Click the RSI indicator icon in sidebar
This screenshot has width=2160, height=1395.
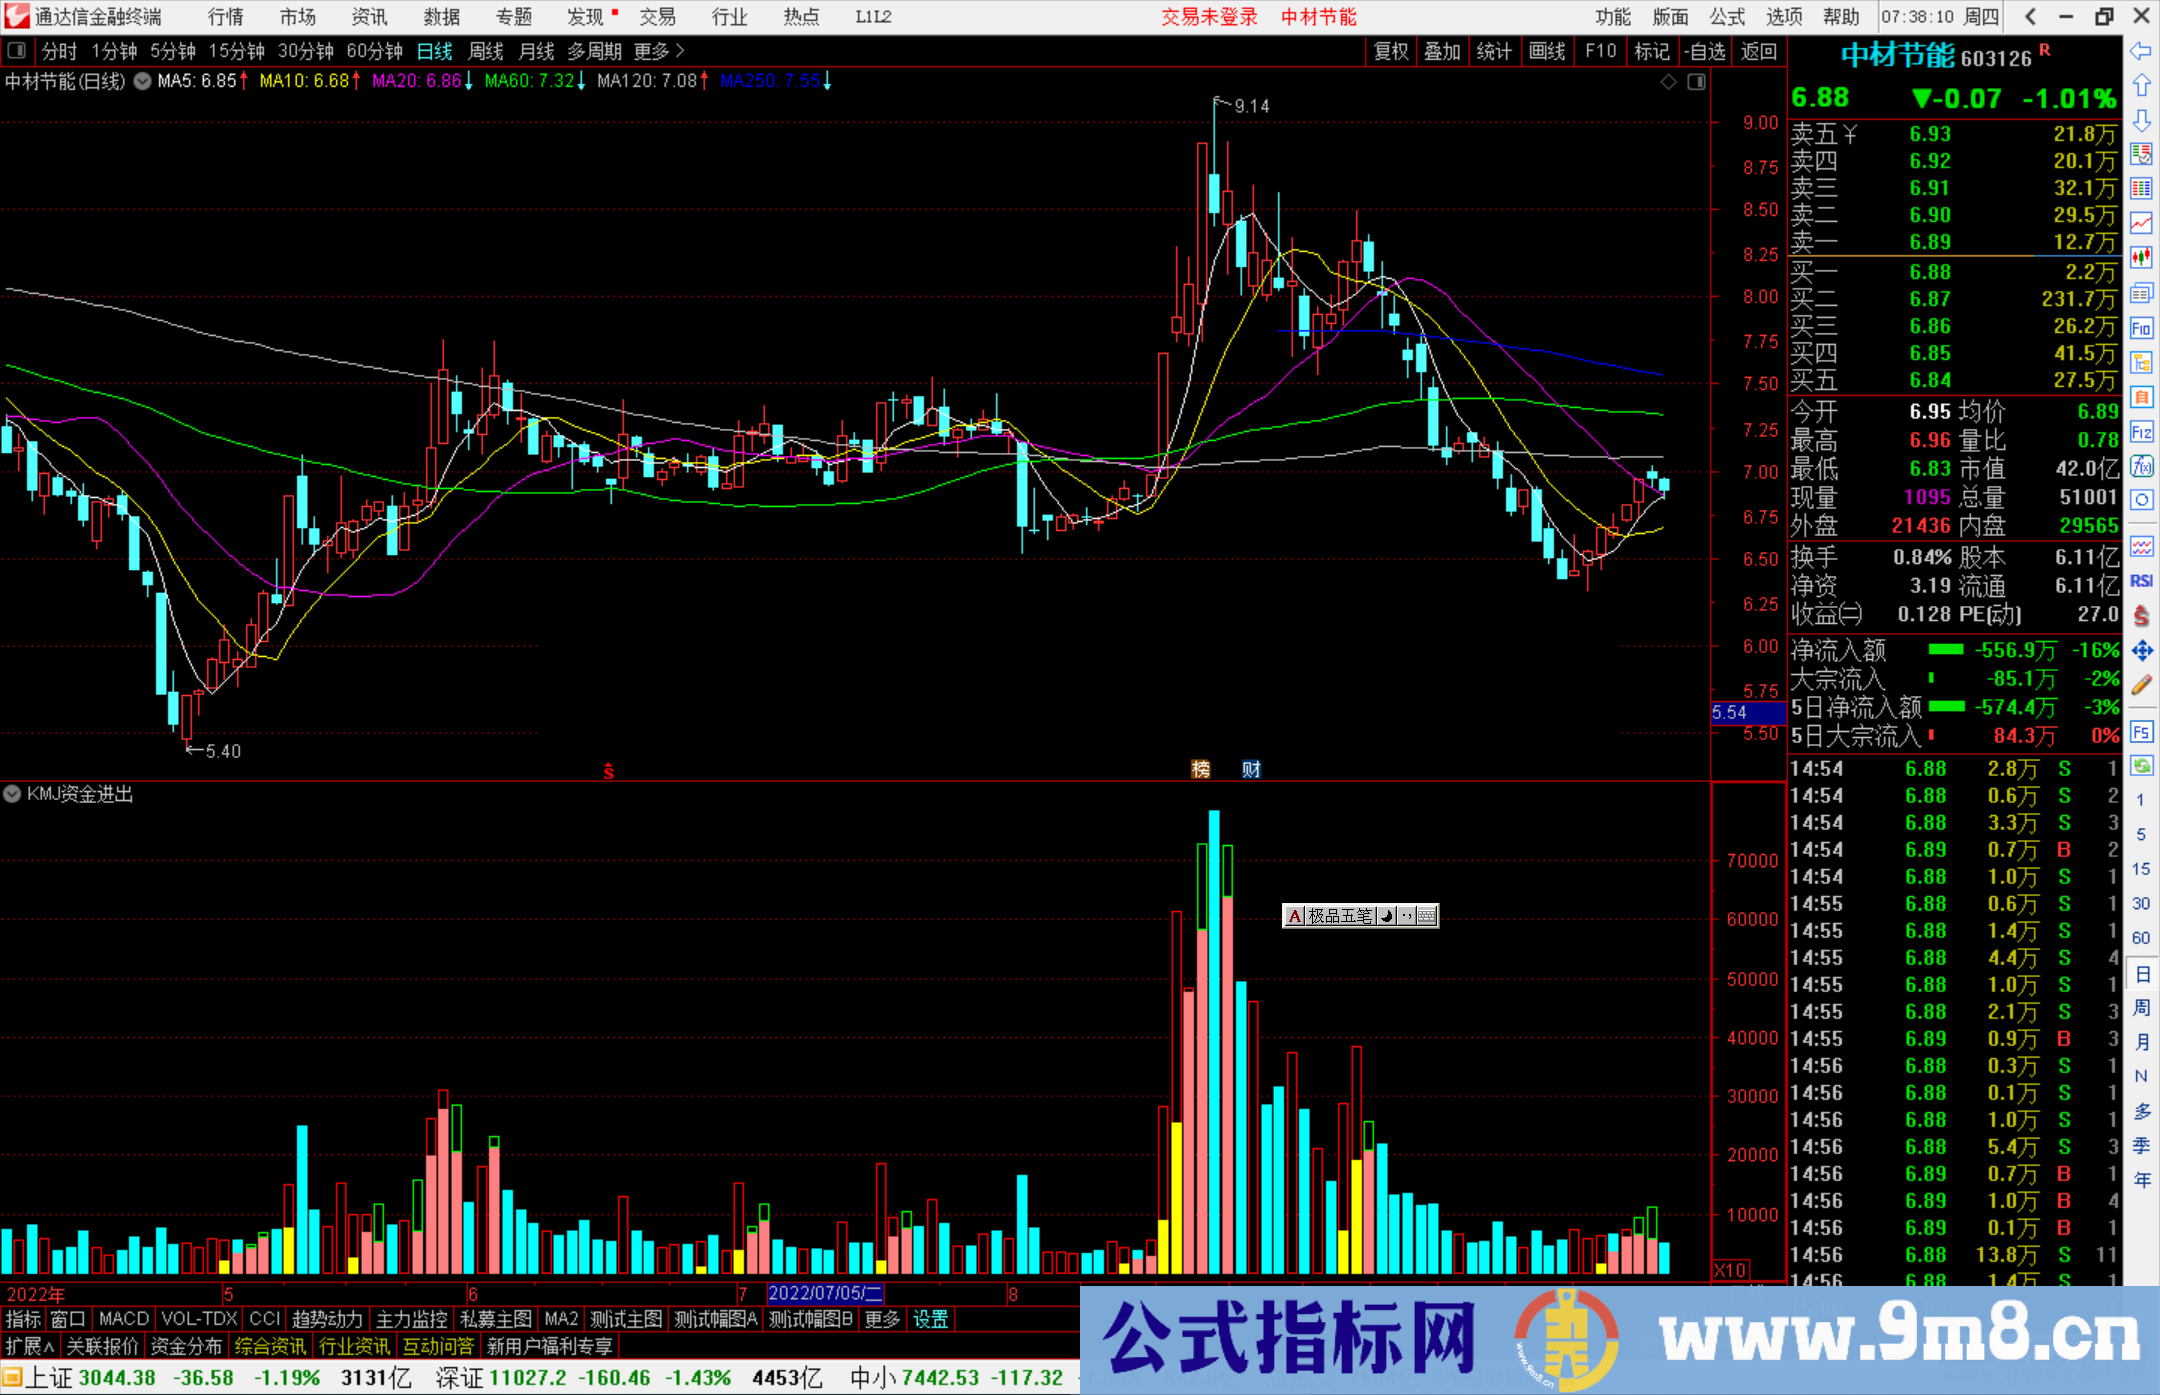tap(2141, 581)
